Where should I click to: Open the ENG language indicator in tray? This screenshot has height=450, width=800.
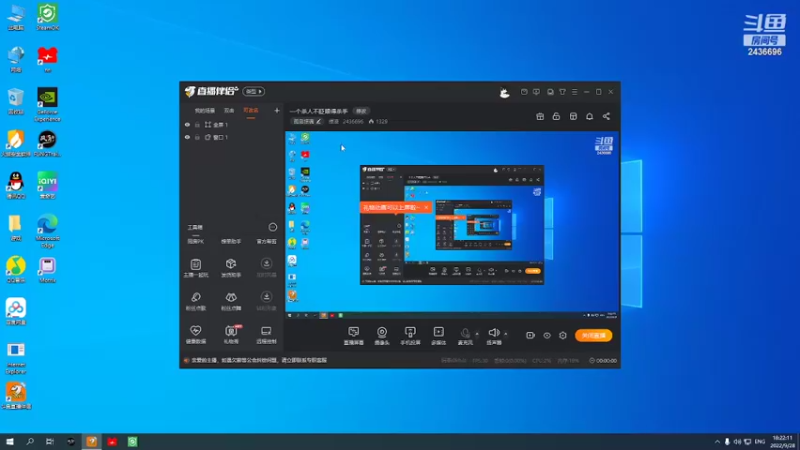[760, 441]
